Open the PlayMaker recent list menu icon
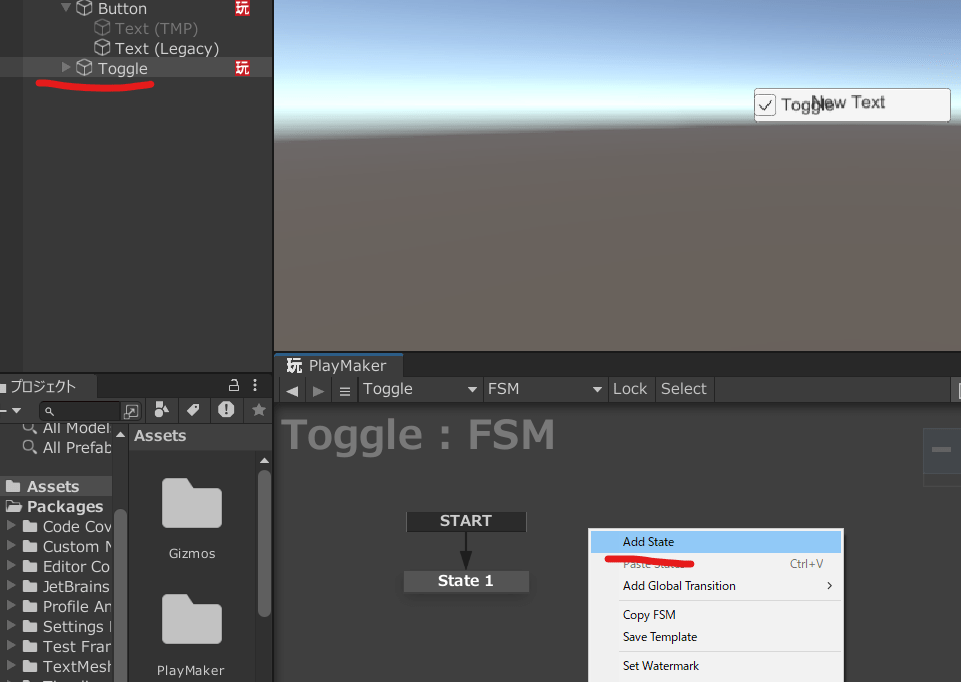 point(345,390)
